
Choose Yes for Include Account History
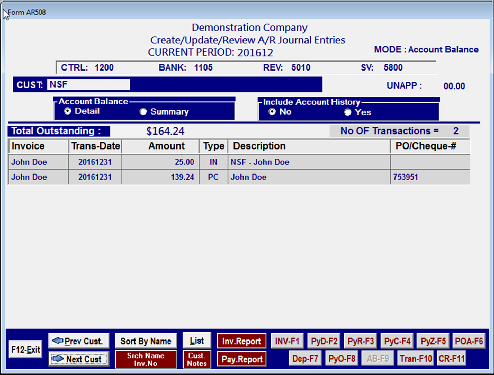348,112
